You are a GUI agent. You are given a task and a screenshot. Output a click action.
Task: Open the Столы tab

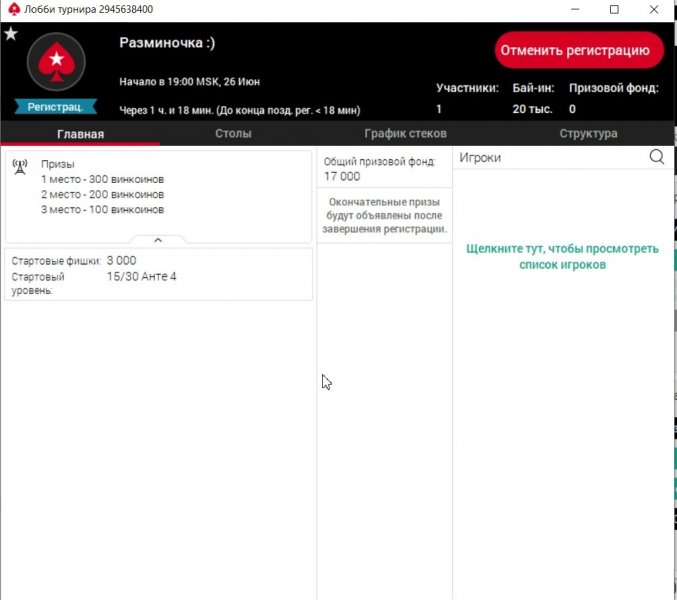[x=233, y=133]
